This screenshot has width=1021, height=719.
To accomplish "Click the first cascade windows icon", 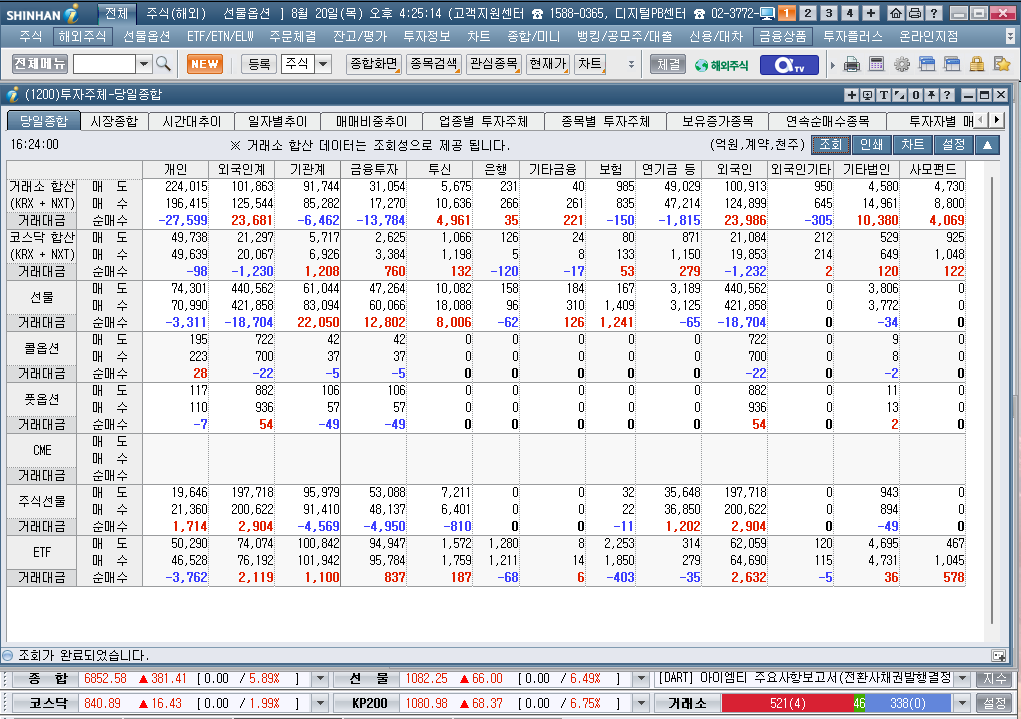I will 927,64.
